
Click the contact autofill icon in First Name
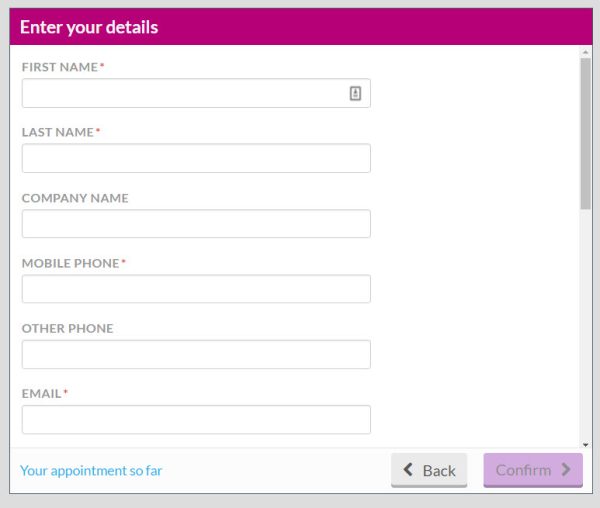tap(355, 93)
